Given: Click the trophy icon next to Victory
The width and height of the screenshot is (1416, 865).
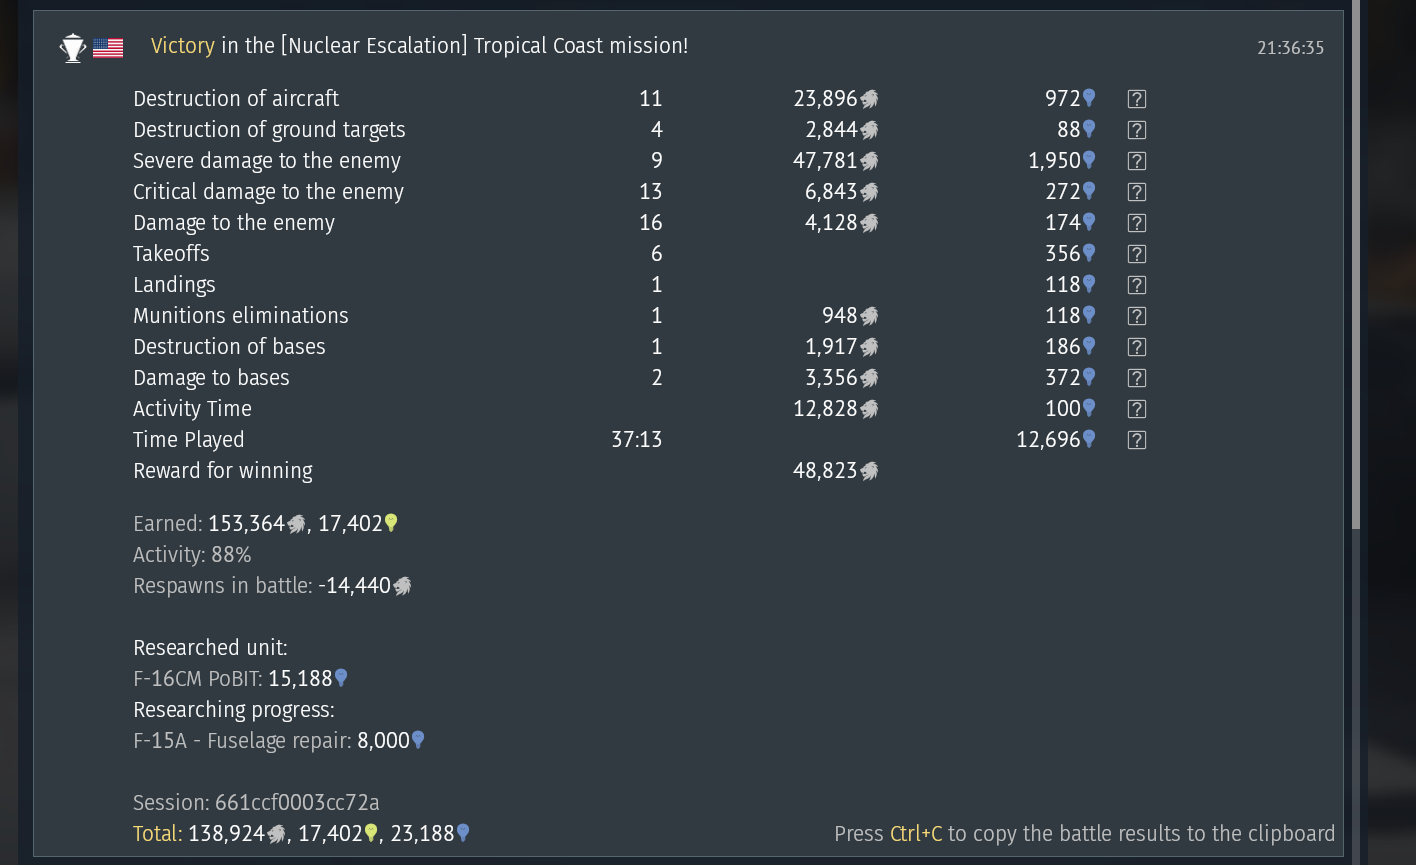Looking at the screenshot, I should (73, 47).
